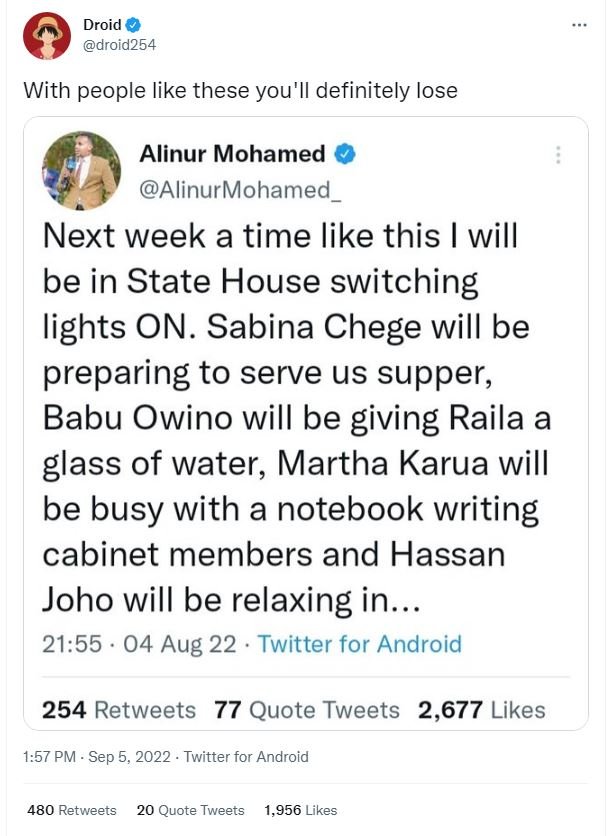Image resolution: width=613 pixels, height=836 pixels.
Task: View the 20 Quote Tweets
Action: [190, 811]
